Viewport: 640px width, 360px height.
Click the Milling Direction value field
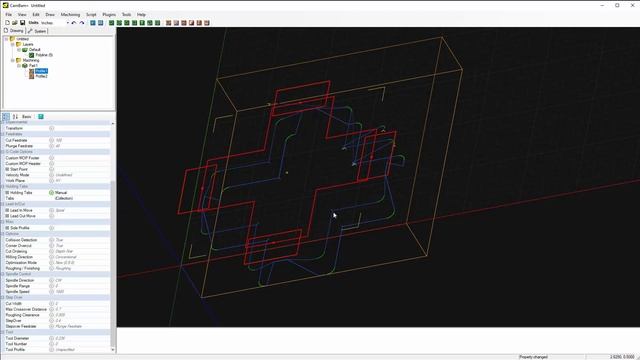point(82,257)
